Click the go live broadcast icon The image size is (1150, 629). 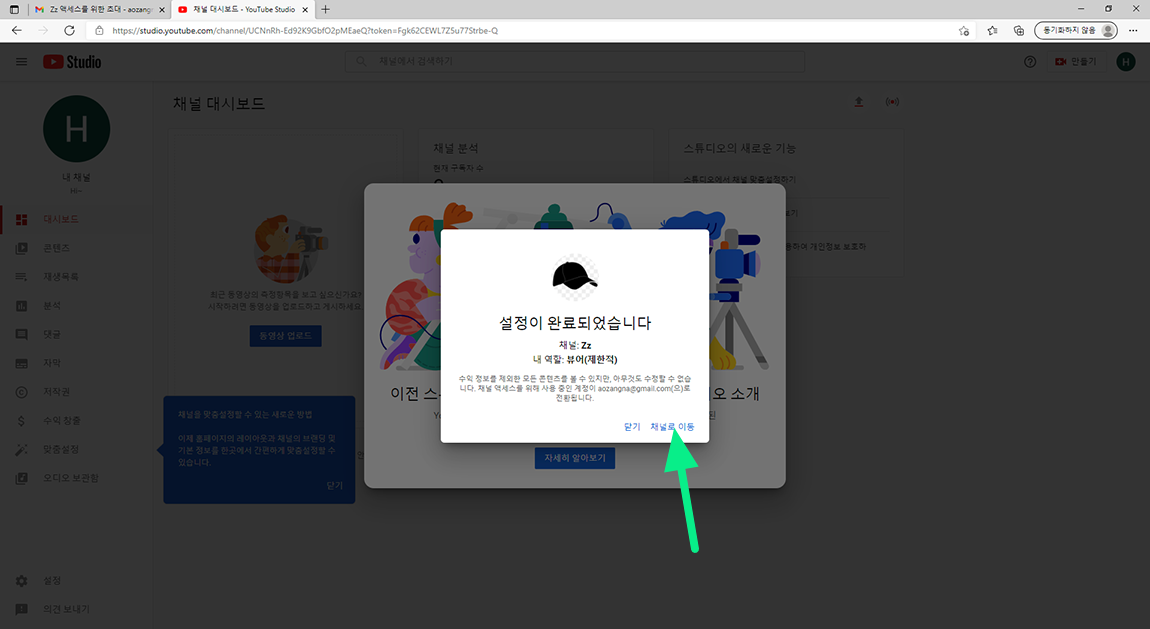[892, 102]
